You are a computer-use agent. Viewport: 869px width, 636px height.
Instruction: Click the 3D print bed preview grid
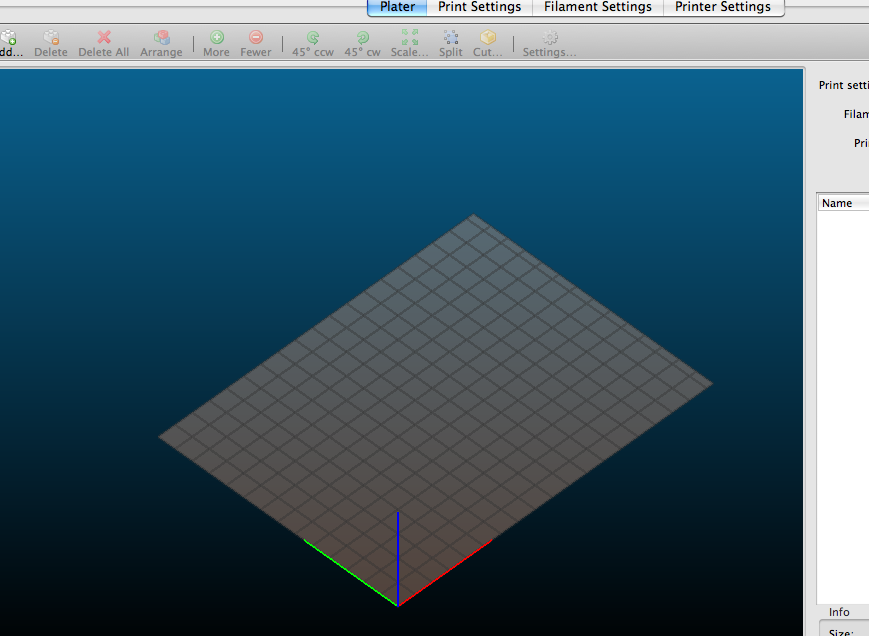coord(435,410)
